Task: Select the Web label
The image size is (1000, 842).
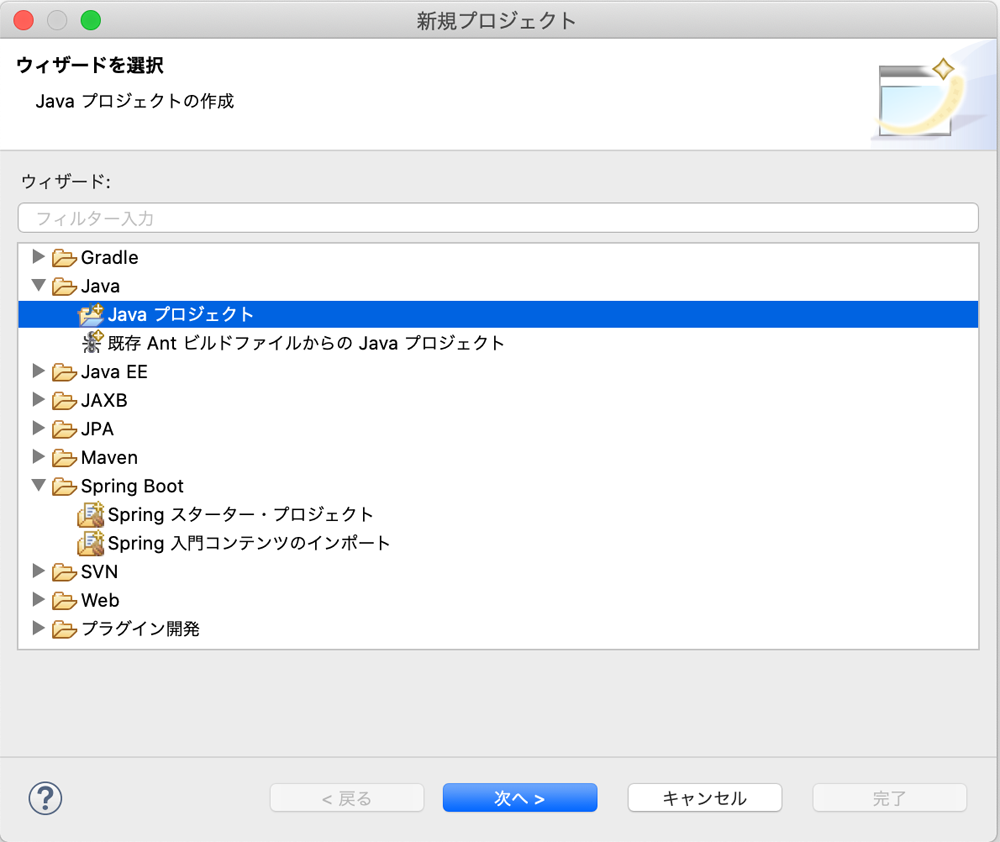Action: tap(100, 601)
